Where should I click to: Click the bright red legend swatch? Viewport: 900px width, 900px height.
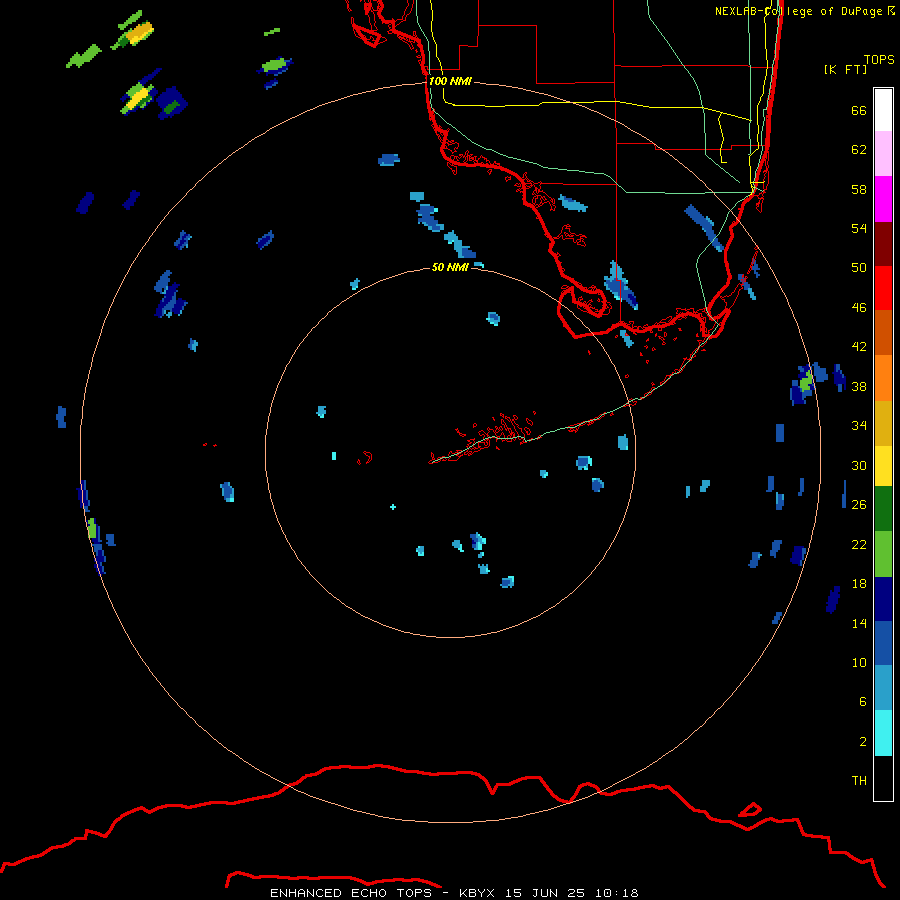point(883,288)
